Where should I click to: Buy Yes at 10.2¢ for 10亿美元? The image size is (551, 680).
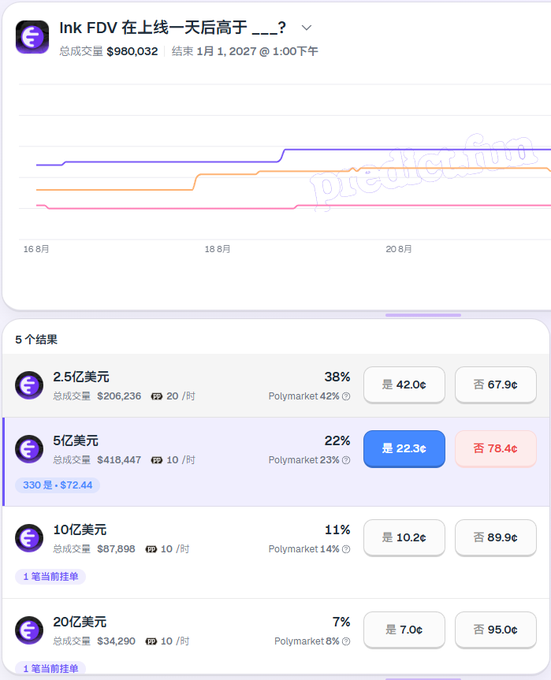tap(404, 538)
